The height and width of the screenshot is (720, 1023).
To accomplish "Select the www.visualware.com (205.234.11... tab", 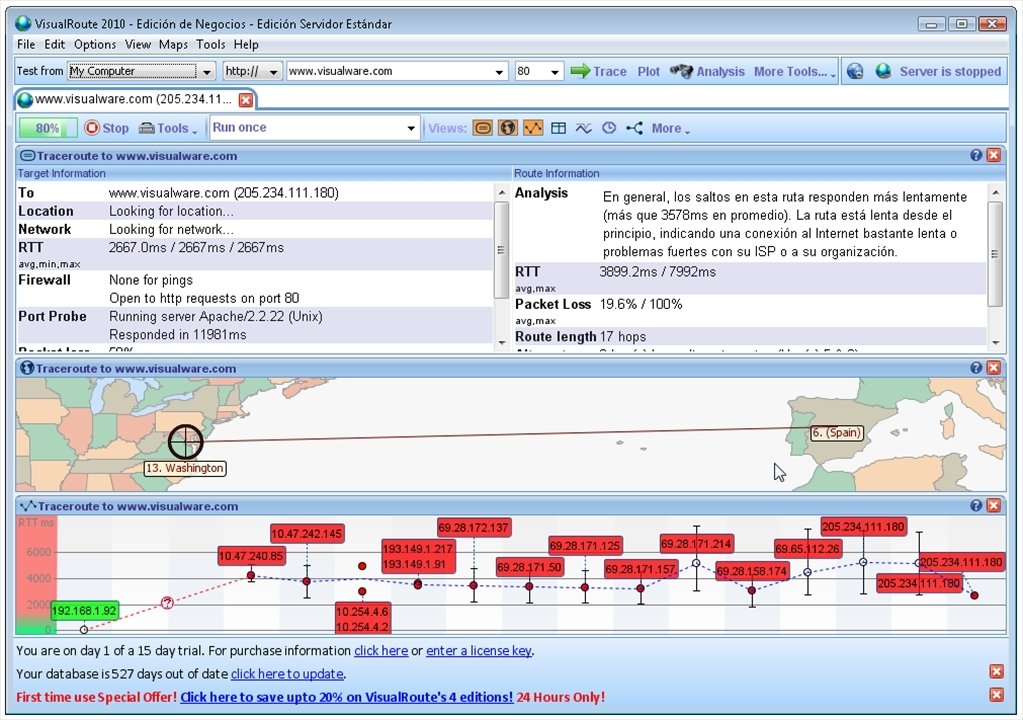I will [x=133, y=99].
